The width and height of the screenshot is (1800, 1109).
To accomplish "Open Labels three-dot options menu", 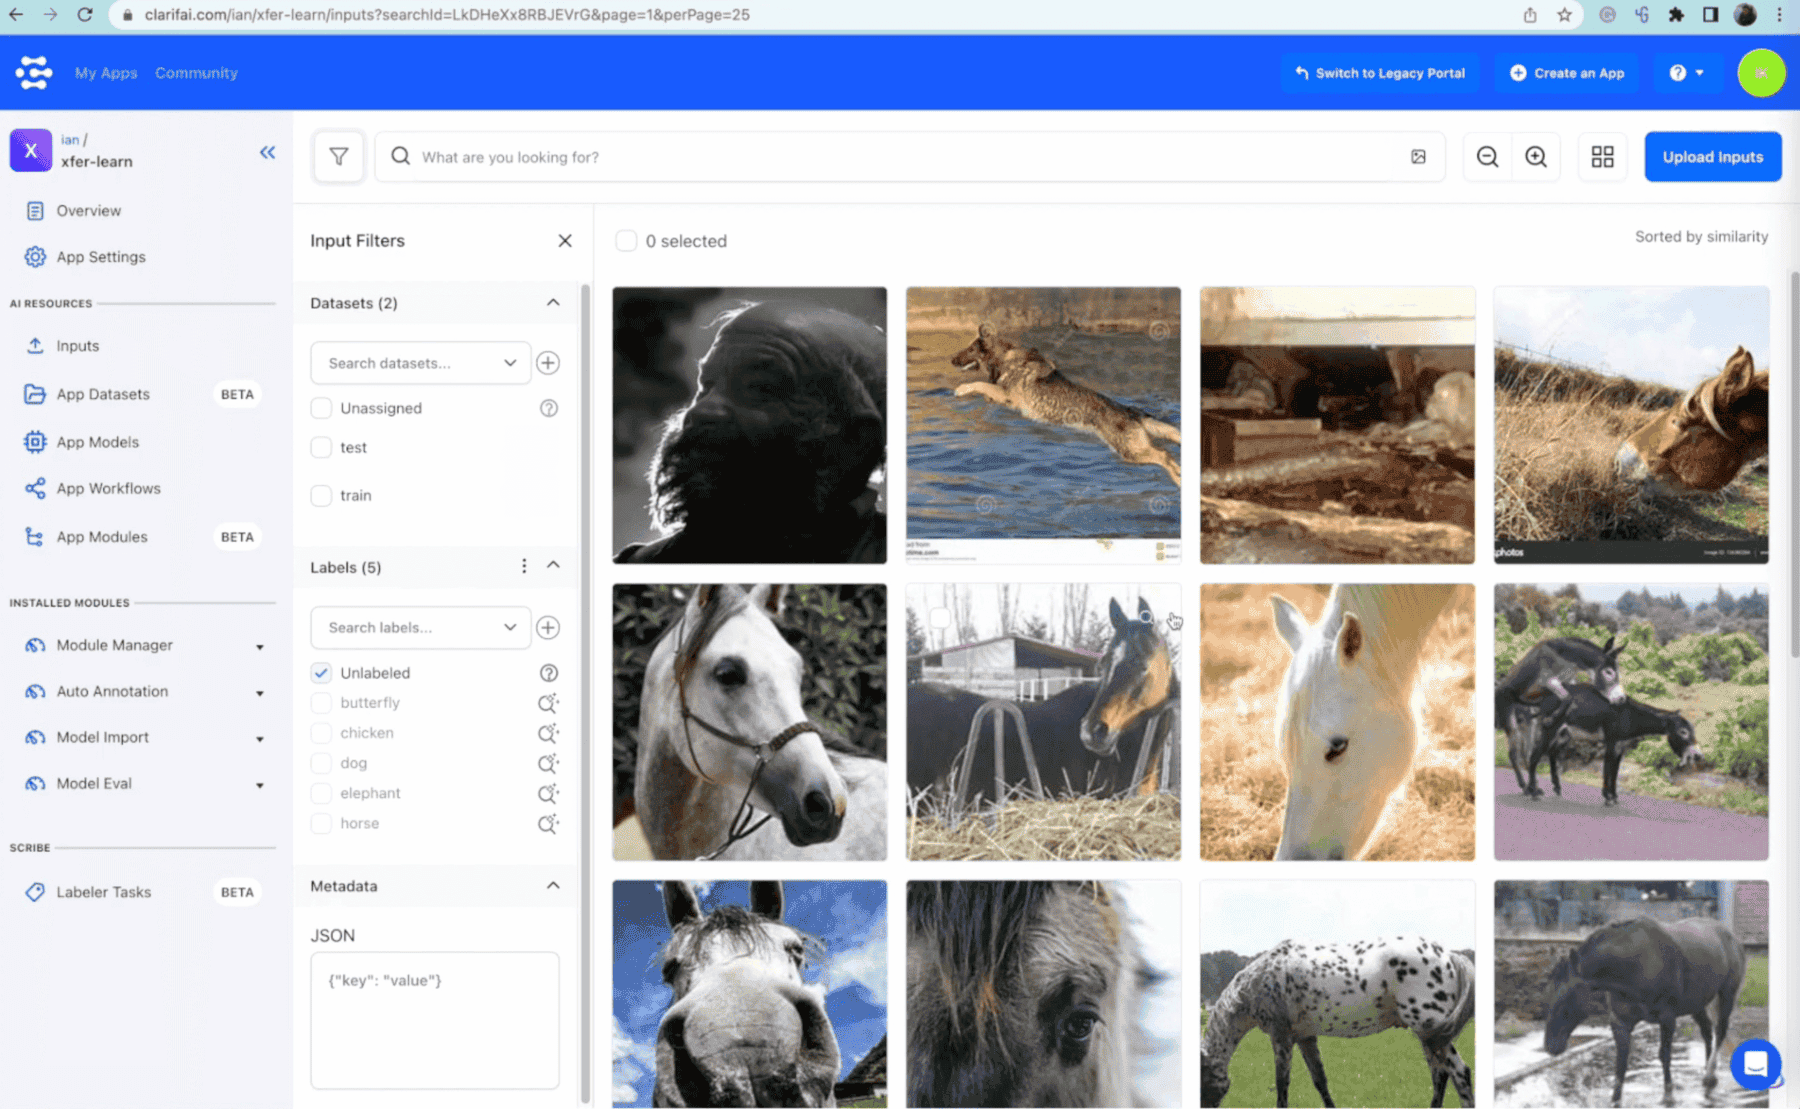I will click(x=524, y=567).
